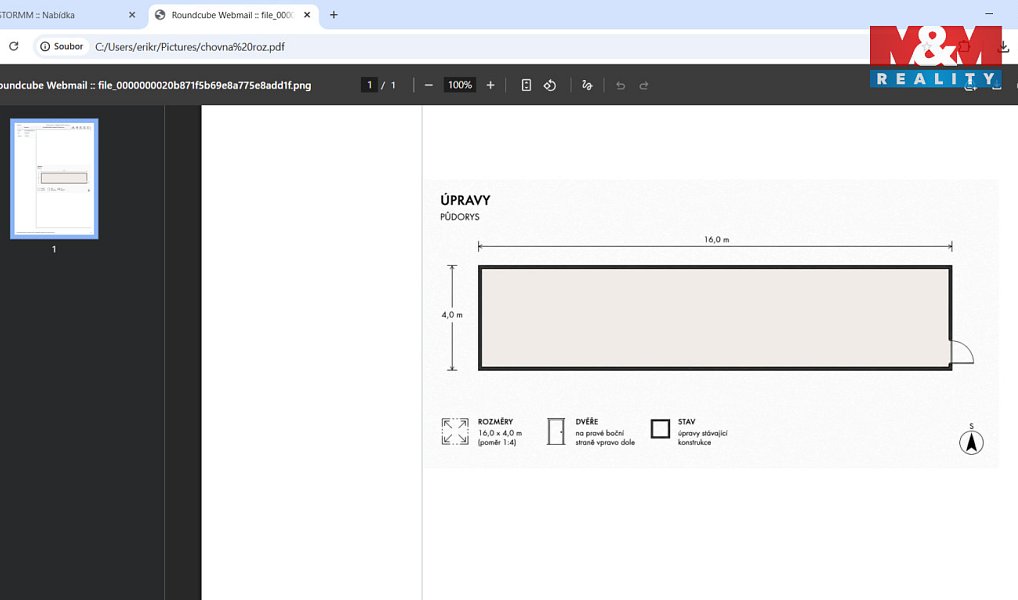Screen dimensions: 1018x600
Task: Click the 100% zoom level field
Action: coord(460,85)
